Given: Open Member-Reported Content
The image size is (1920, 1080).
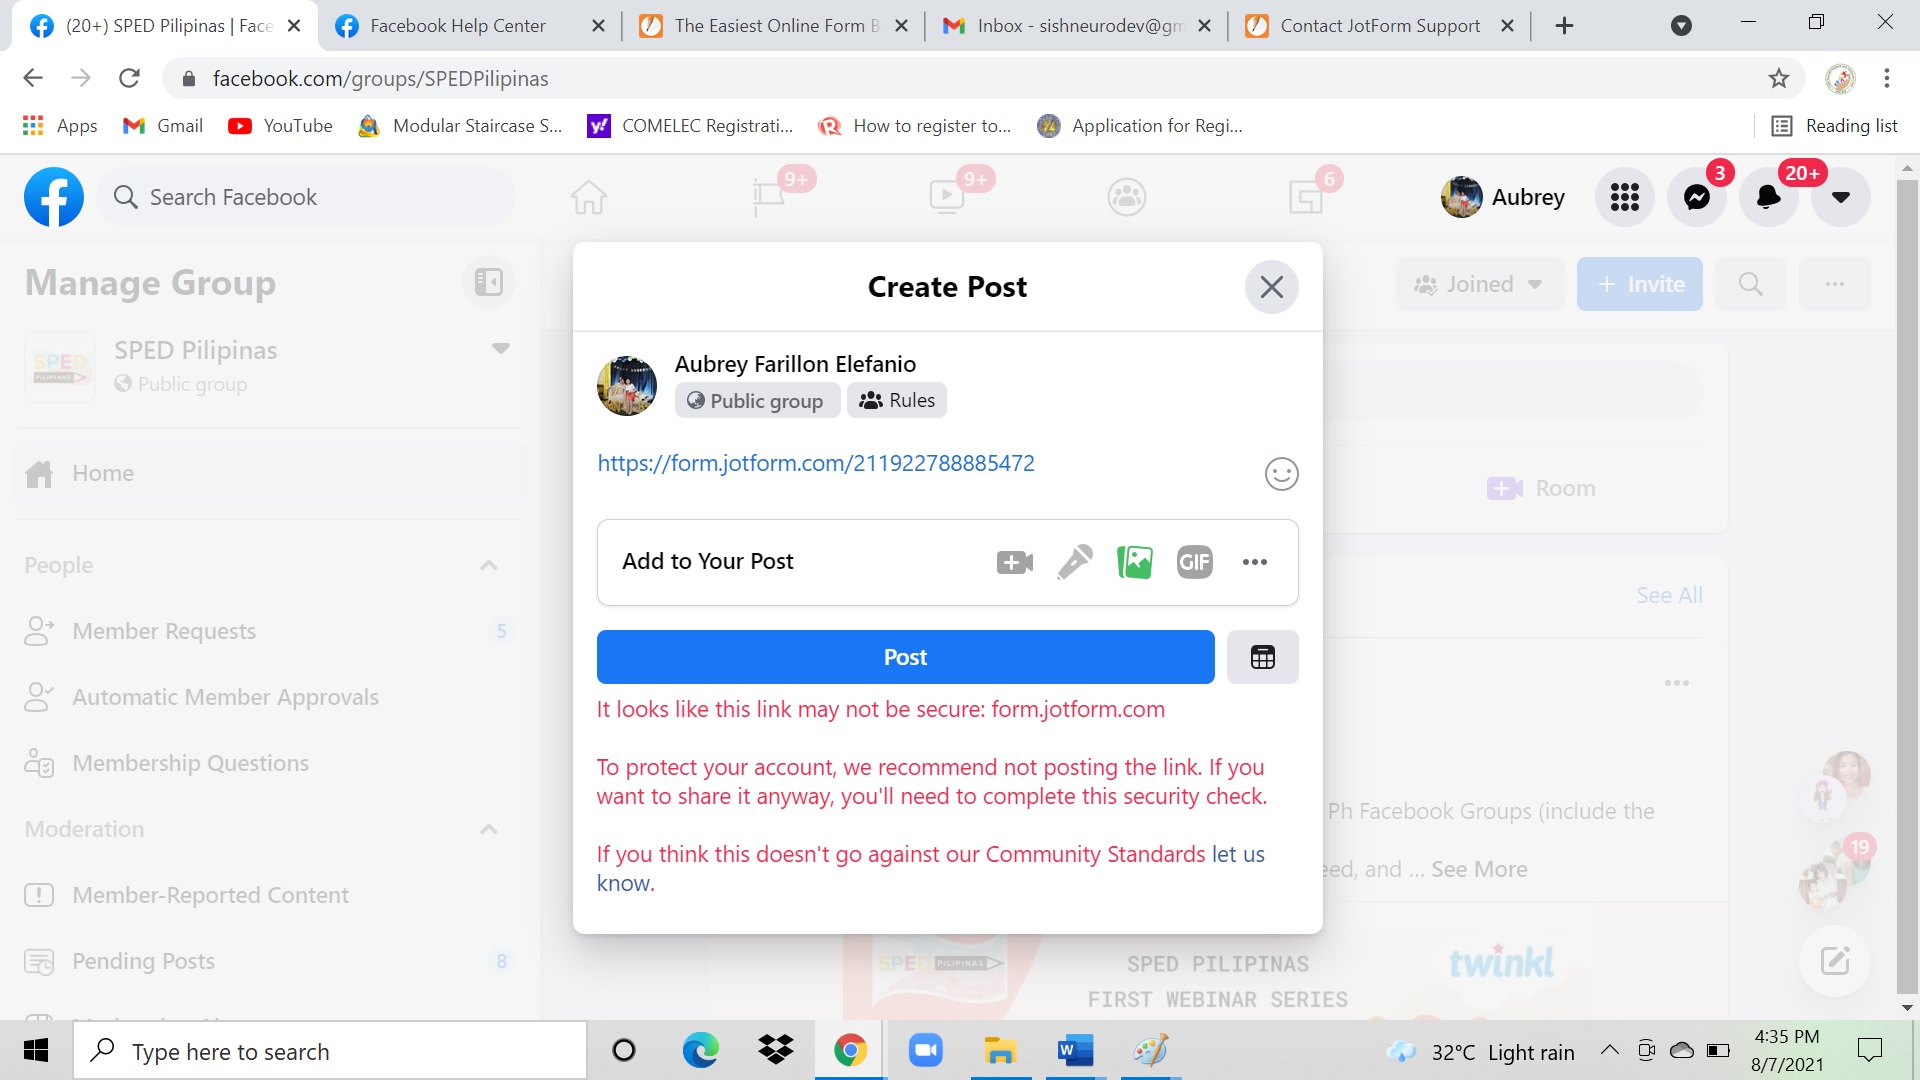Looking at the screenshot, I should point(270,895).
